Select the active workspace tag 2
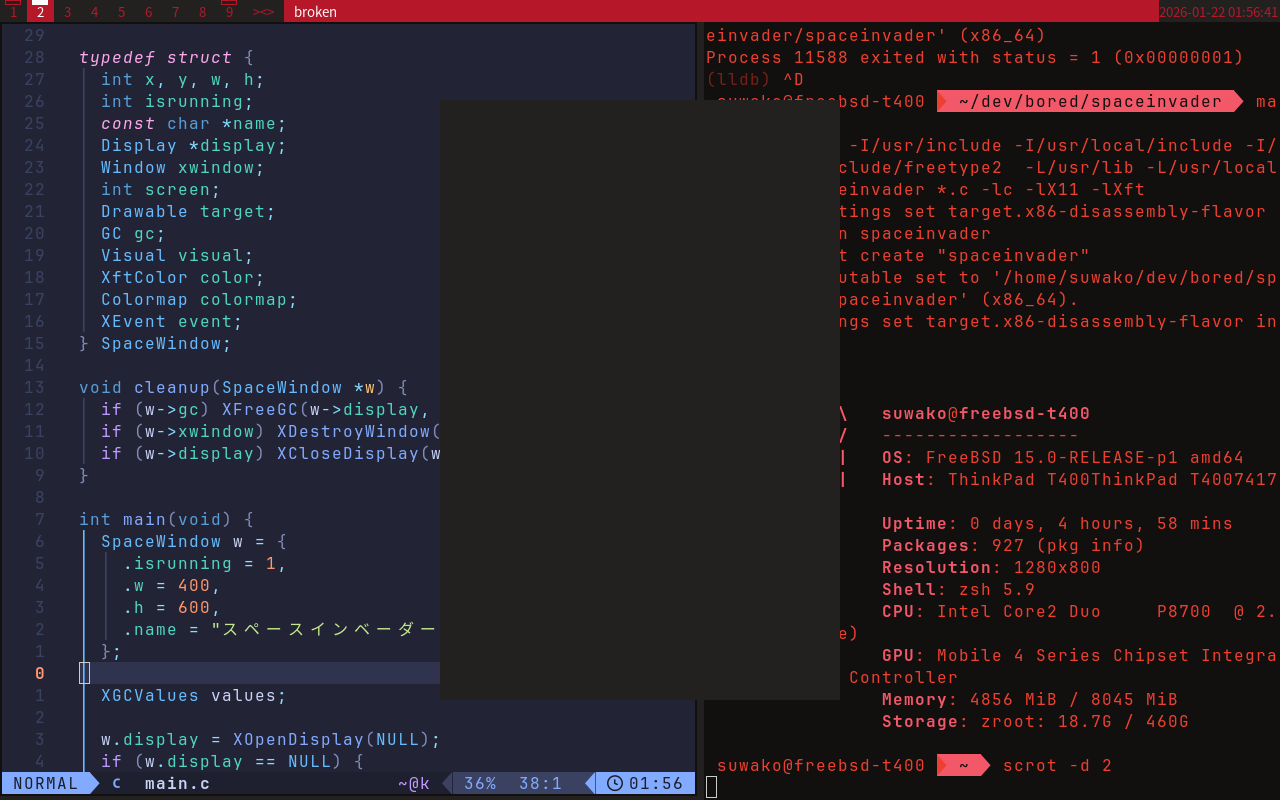 tap(40, 12)
